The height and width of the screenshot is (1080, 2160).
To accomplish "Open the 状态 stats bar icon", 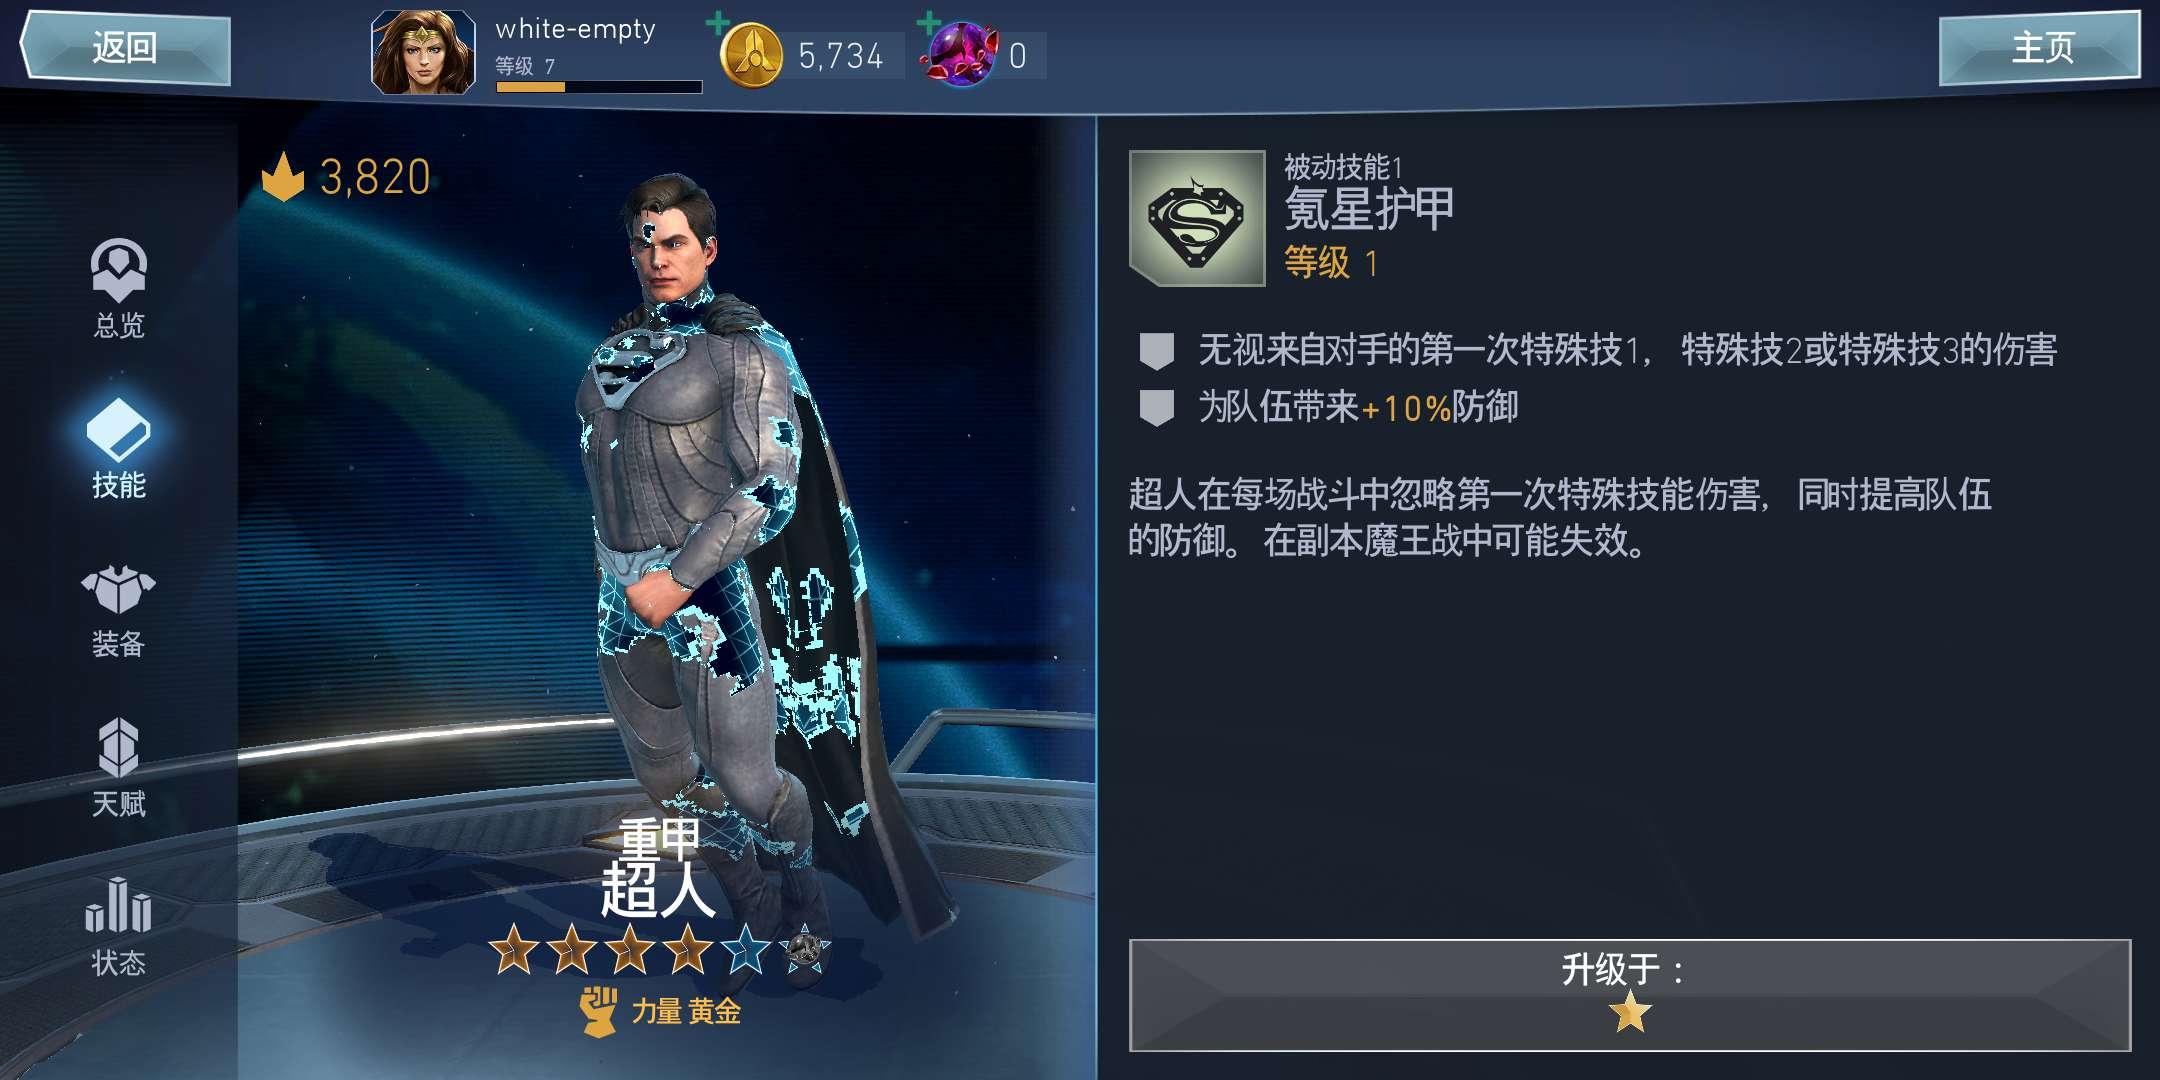I will tap(118, 904).
